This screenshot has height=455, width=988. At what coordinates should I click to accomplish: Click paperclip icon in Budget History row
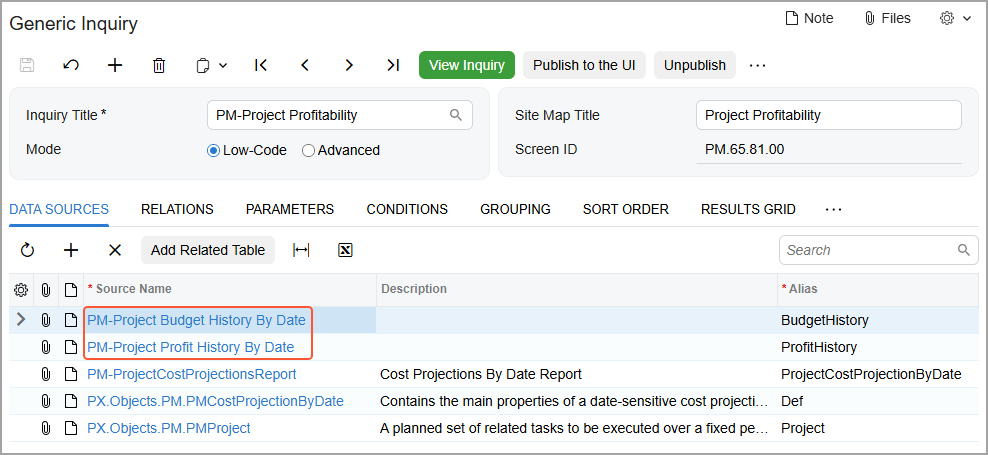[x=45, y=320]
